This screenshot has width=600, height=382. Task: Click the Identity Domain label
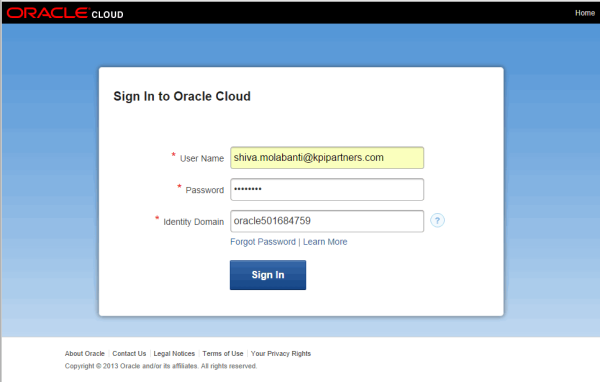[x=194, y=222]
